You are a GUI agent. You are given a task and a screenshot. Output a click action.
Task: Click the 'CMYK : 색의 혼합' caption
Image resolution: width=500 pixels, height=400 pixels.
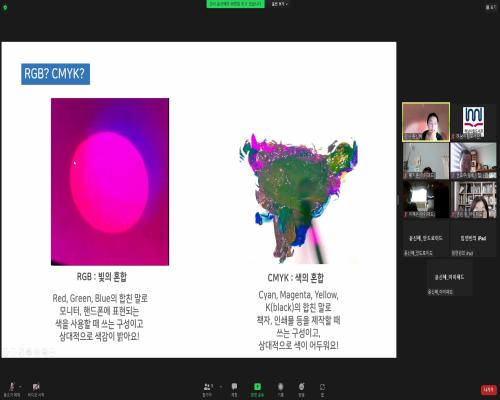click(x=296, y=278)
